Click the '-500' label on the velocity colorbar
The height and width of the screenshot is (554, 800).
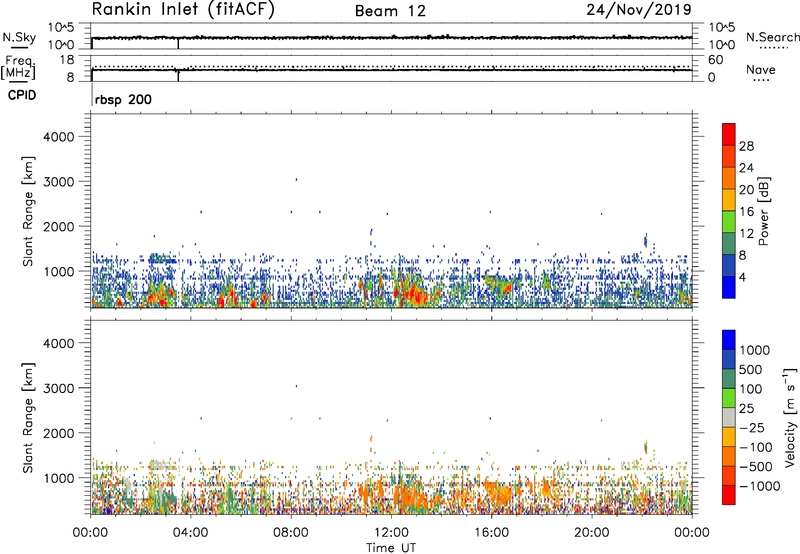tap(756, 467)
